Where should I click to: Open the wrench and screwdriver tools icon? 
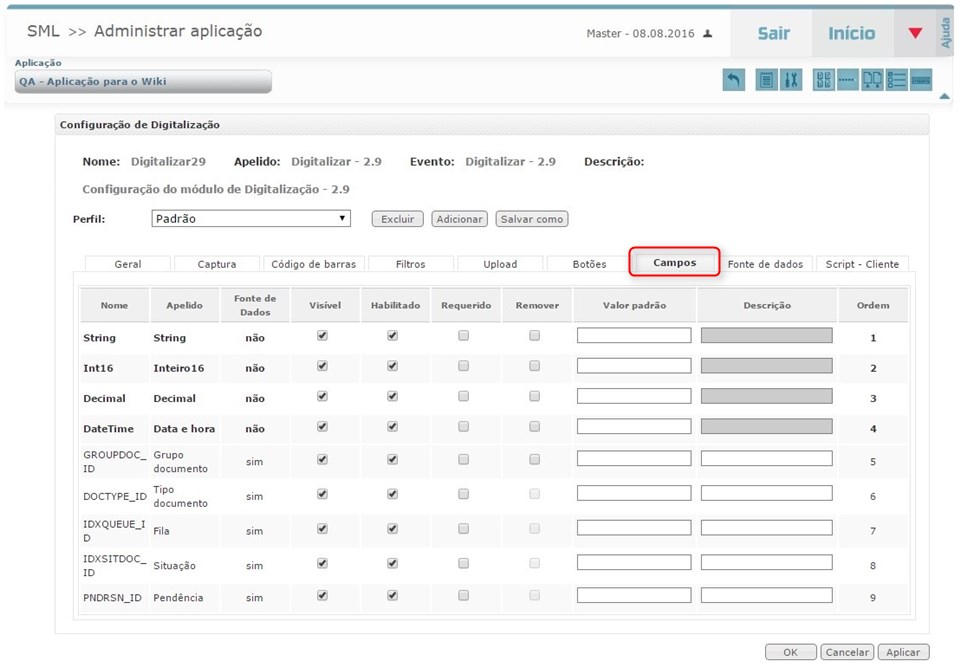pos(790,80)
